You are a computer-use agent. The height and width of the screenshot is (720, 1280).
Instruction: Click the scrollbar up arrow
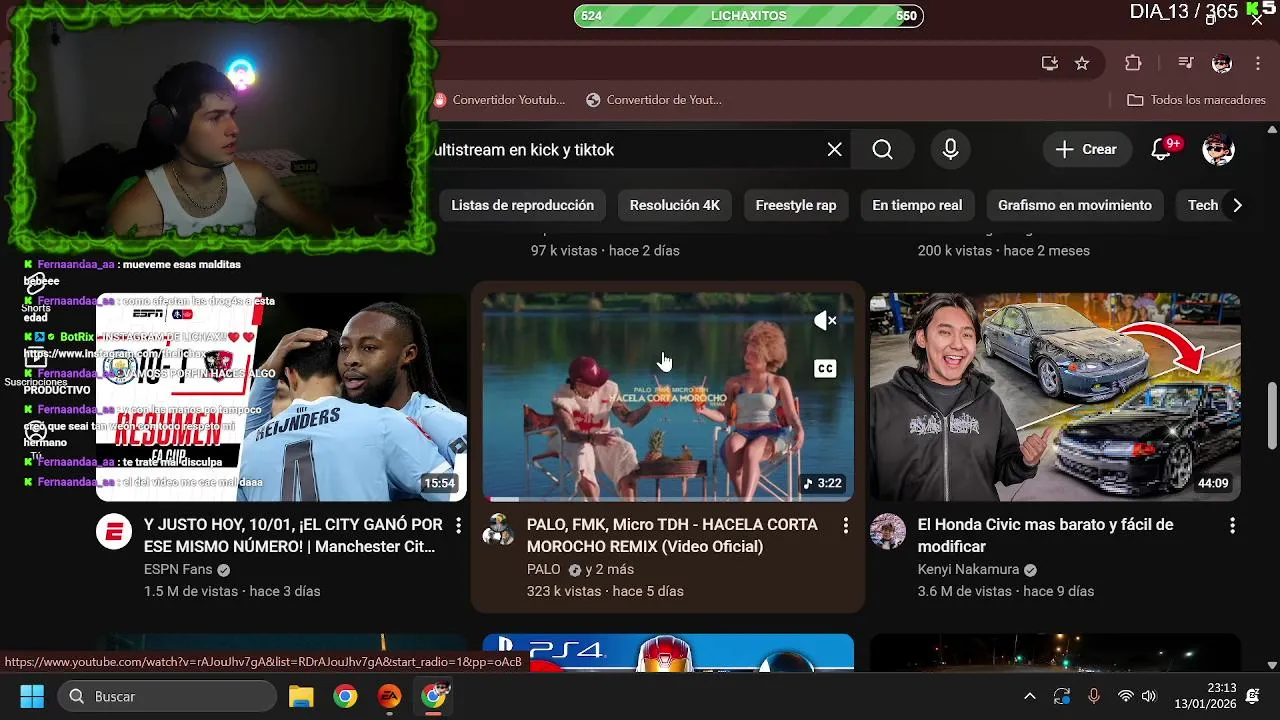click(1272, 130)
